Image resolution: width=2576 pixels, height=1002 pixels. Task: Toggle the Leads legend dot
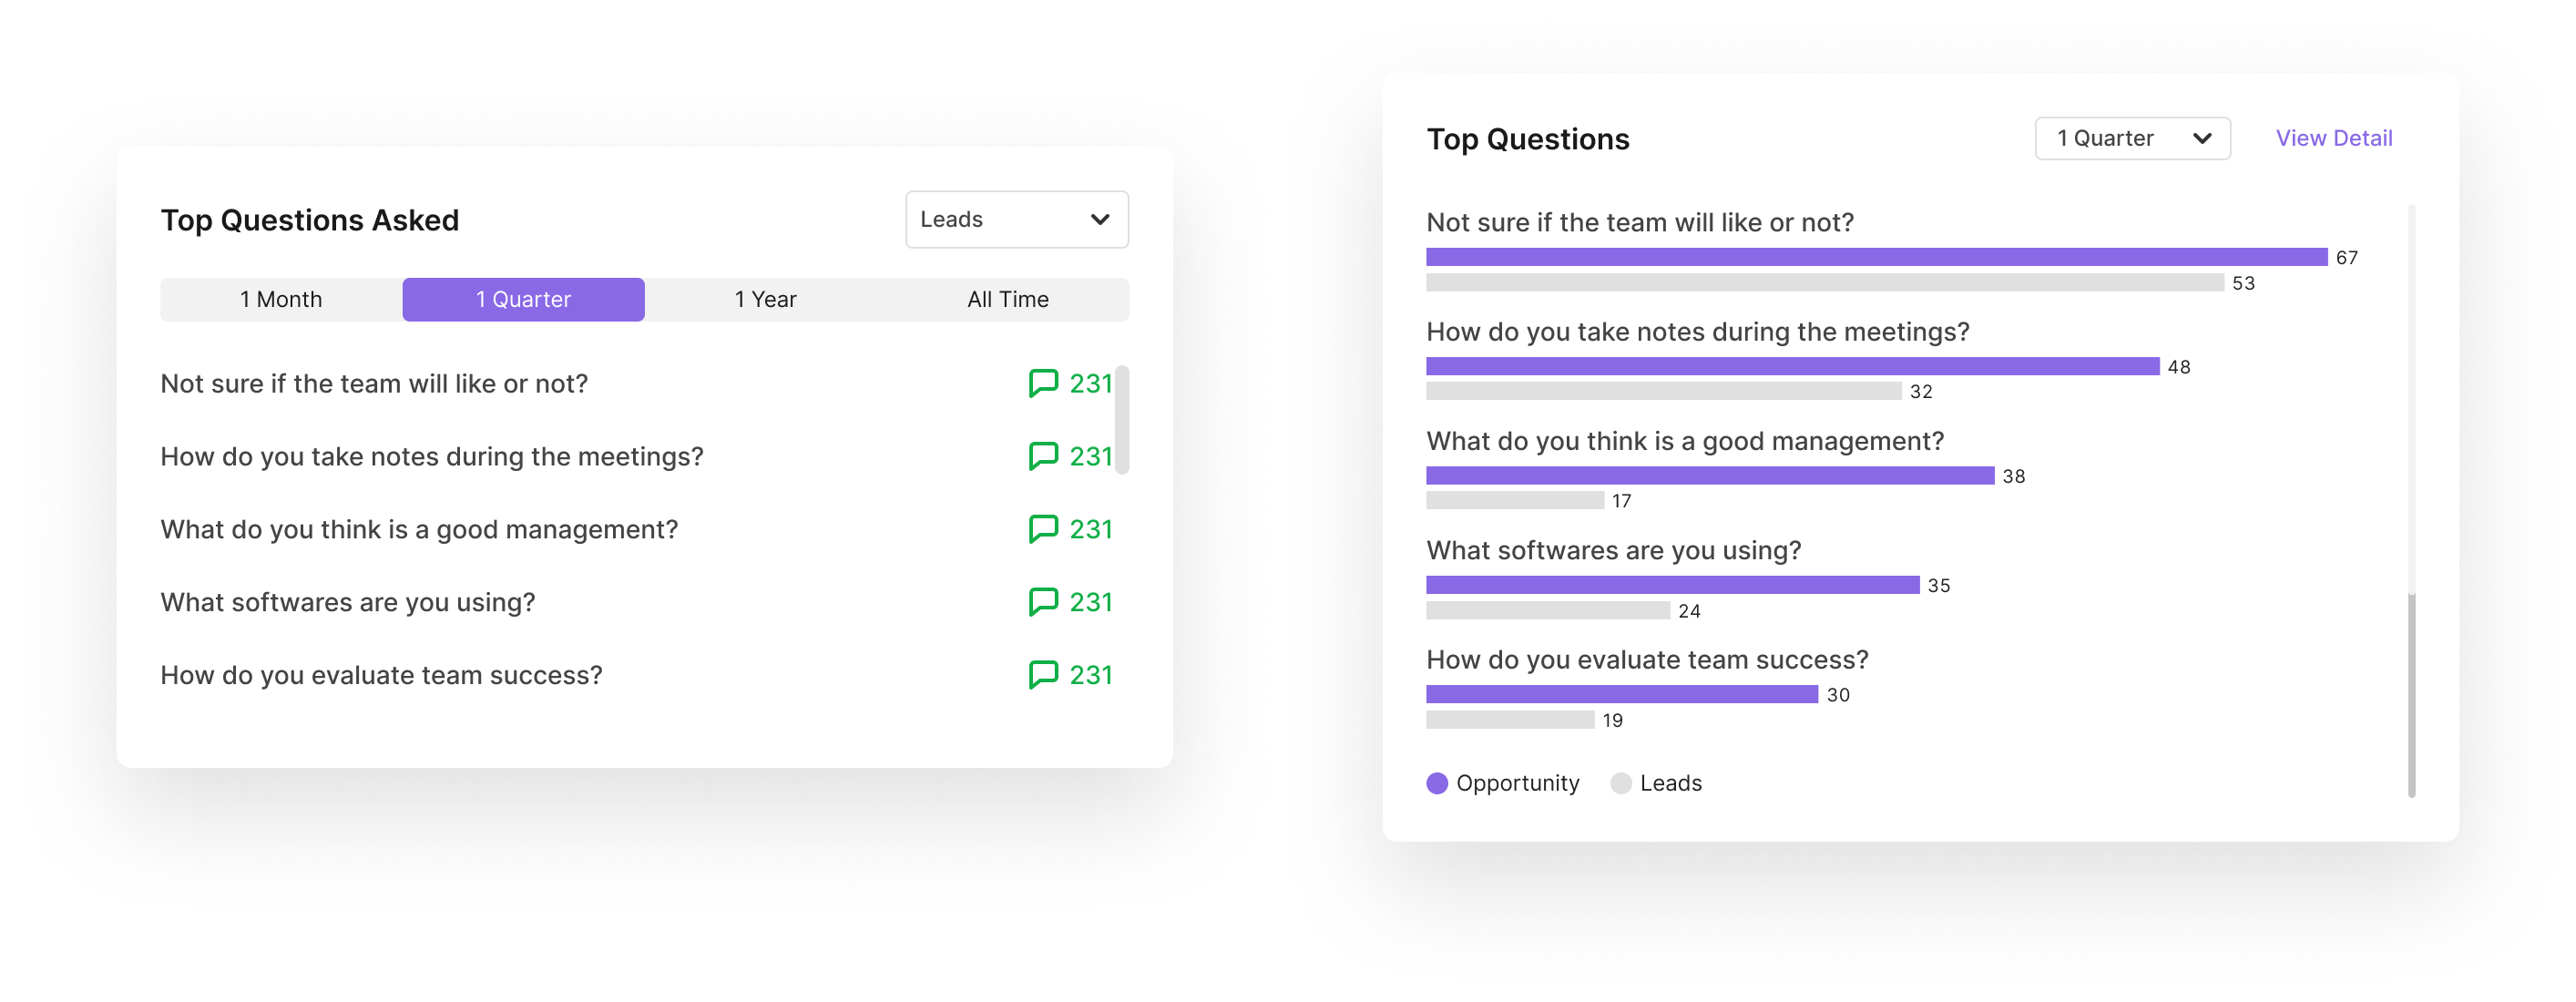[1621, 783]
